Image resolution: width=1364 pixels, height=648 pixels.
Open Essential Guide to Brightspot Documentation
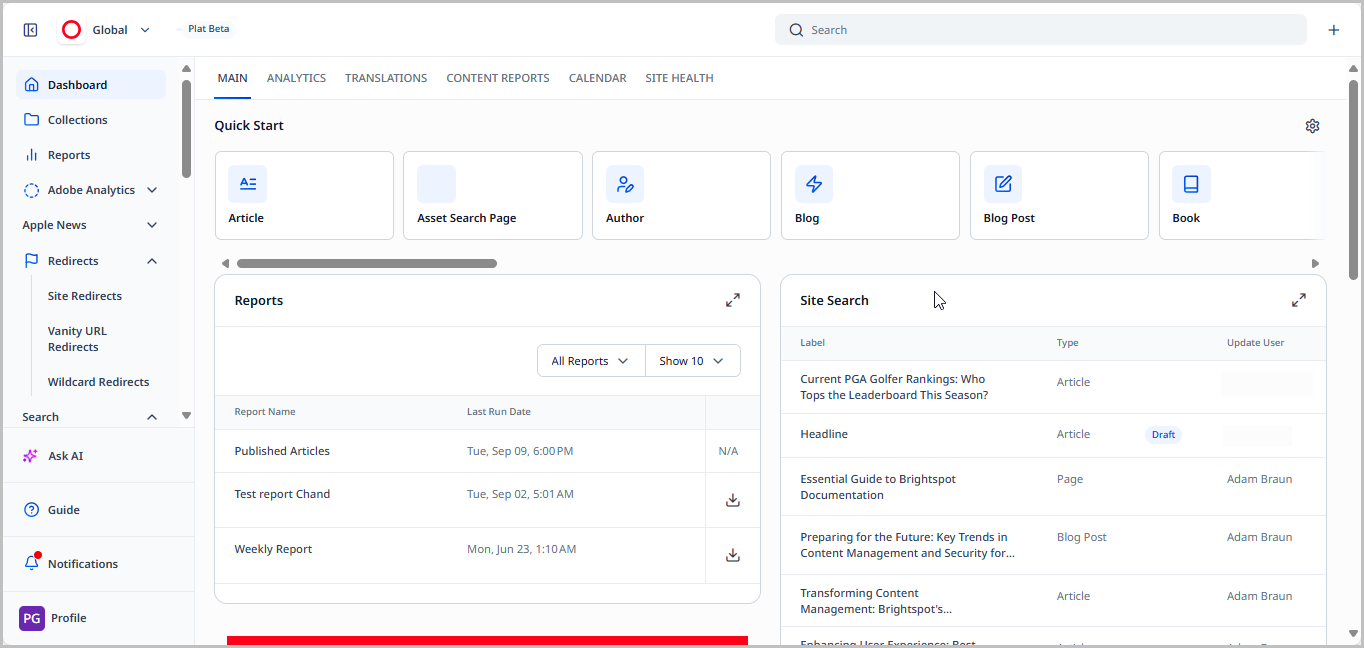coord(877,487)
